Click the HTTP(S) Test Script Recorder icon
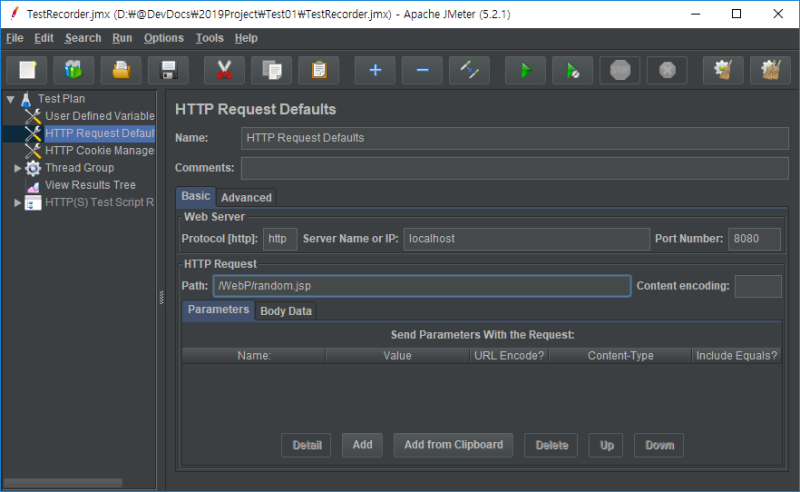This screenshot has height=492, width=800. point(33,203)
